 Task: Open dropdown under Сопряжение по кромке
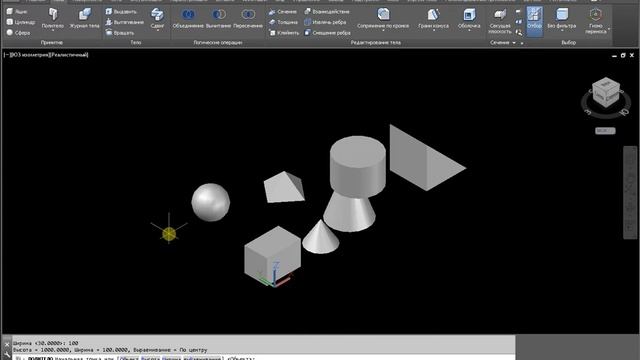pos(383,31)
